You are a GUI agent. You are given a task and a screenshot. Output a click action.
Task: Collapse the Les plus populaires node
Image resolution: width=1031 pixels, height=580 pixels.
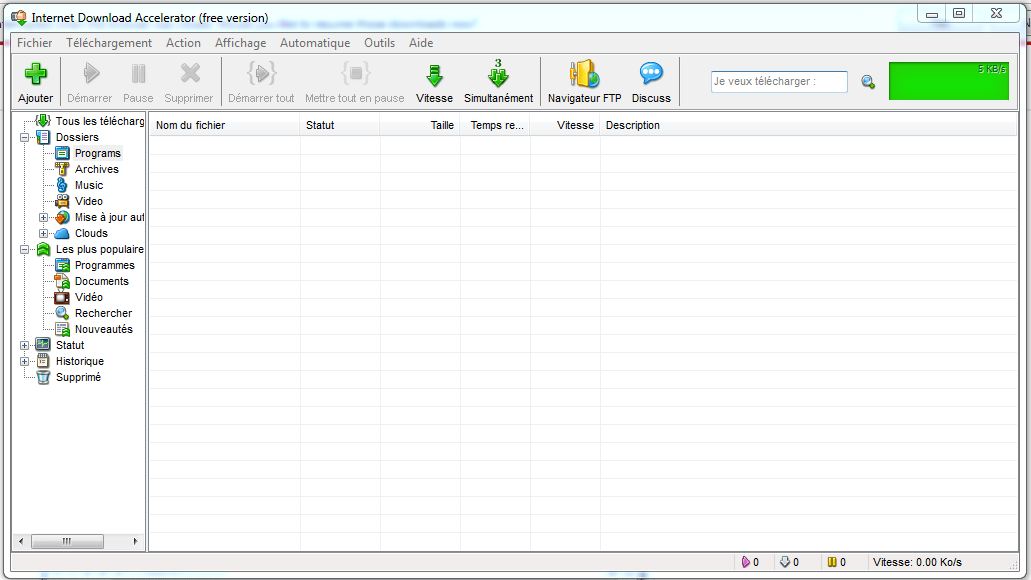click(24, 249)
